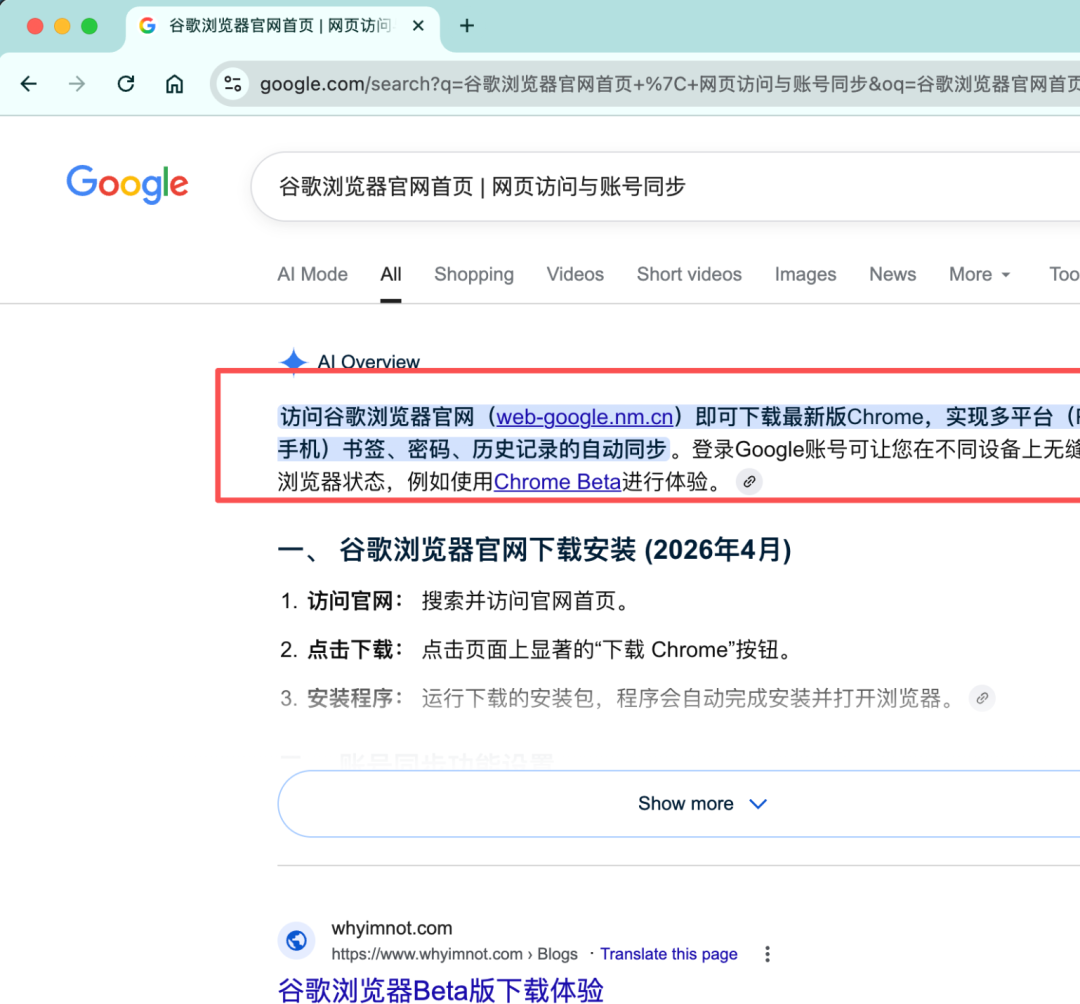This screenshot has height=1004, width=1080.
Task: Click the https://www.whyimnot.com › Blogs breadcrumb
Action: click(x=455, y=954)
